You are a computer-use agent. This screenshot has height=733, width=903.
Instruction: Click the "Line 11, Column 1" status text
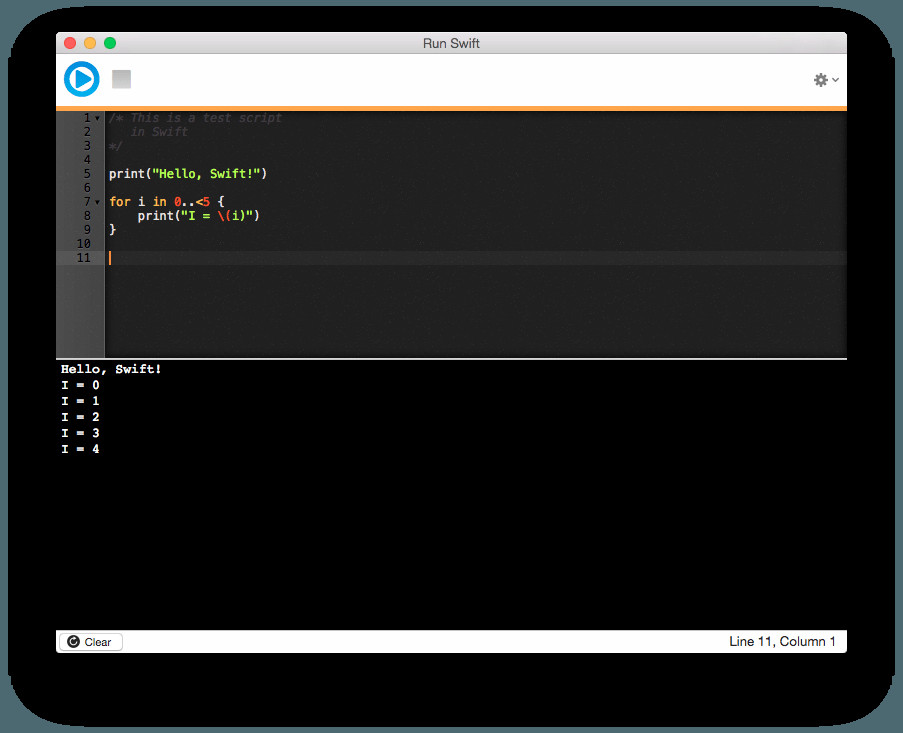click(782, 641)
